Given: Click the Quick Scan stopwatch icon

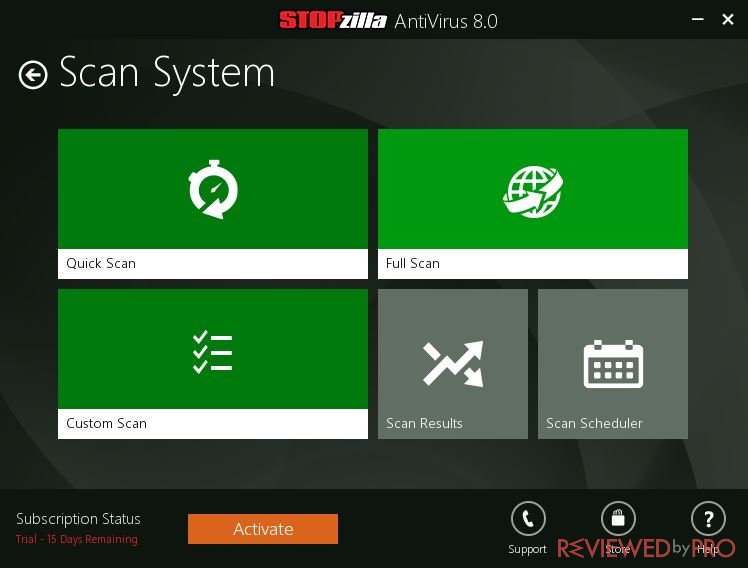Looking at the screenshot, I should (x=213, y=189).
